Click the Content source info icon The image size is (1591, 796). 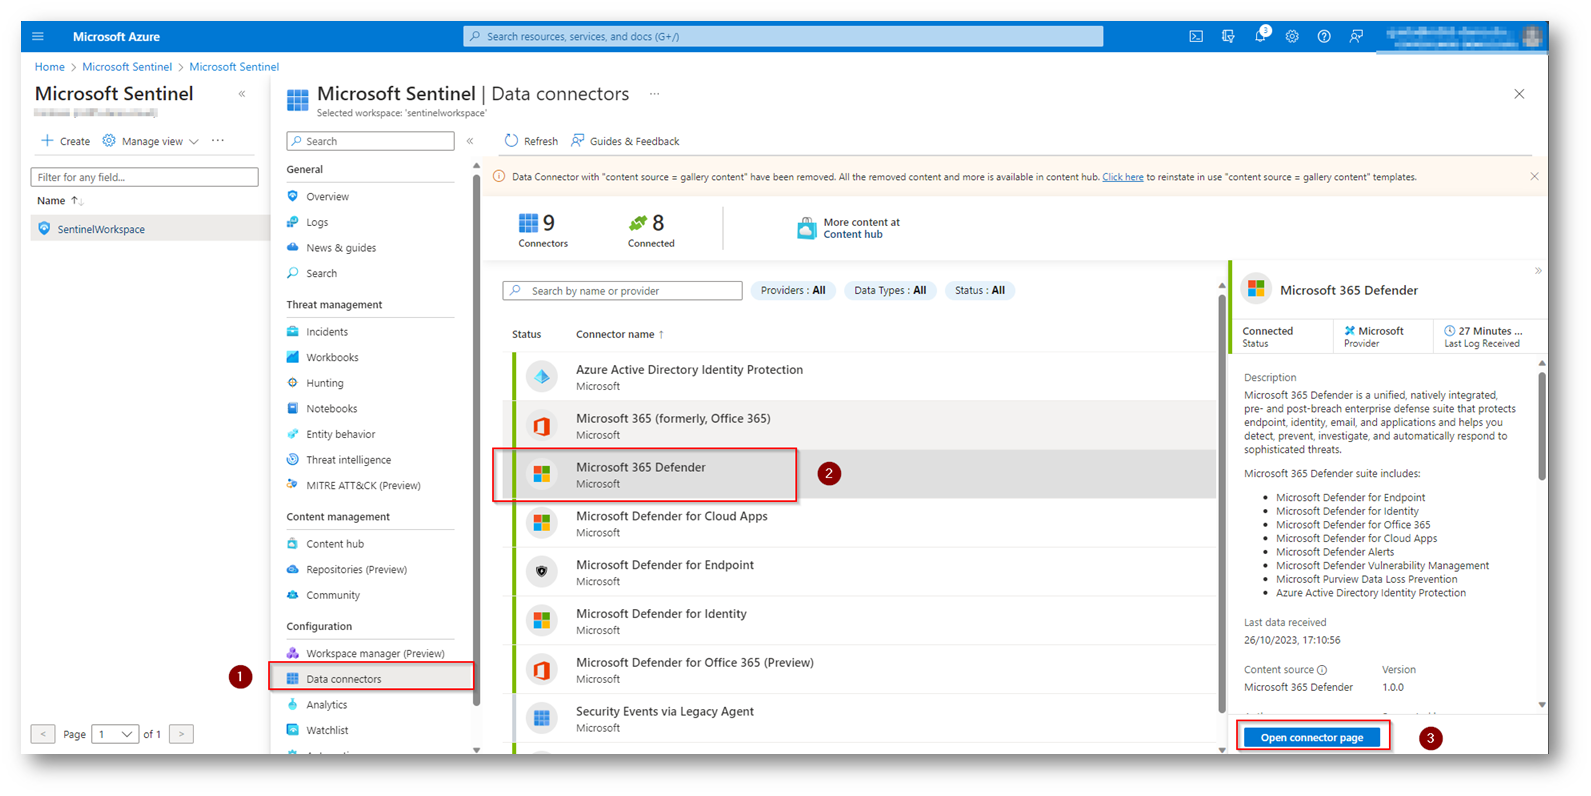[x=1322, y=670]
